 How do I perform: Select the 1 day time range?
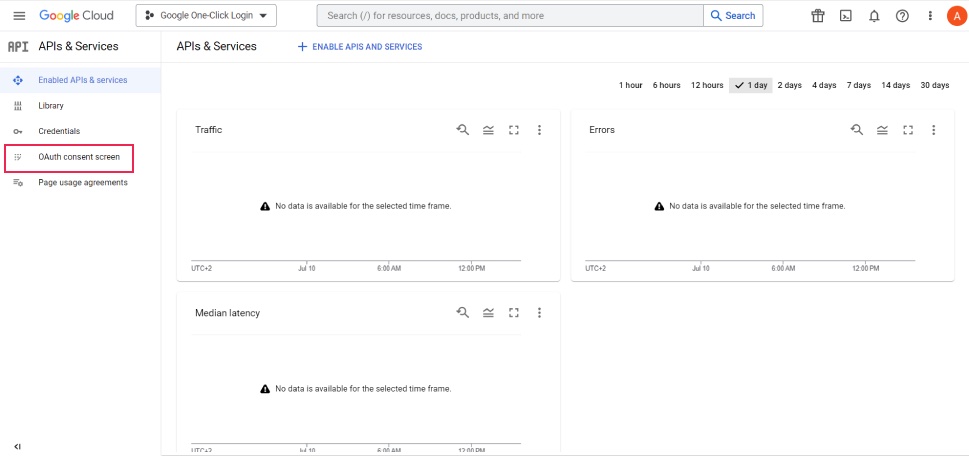coord(750,85)
